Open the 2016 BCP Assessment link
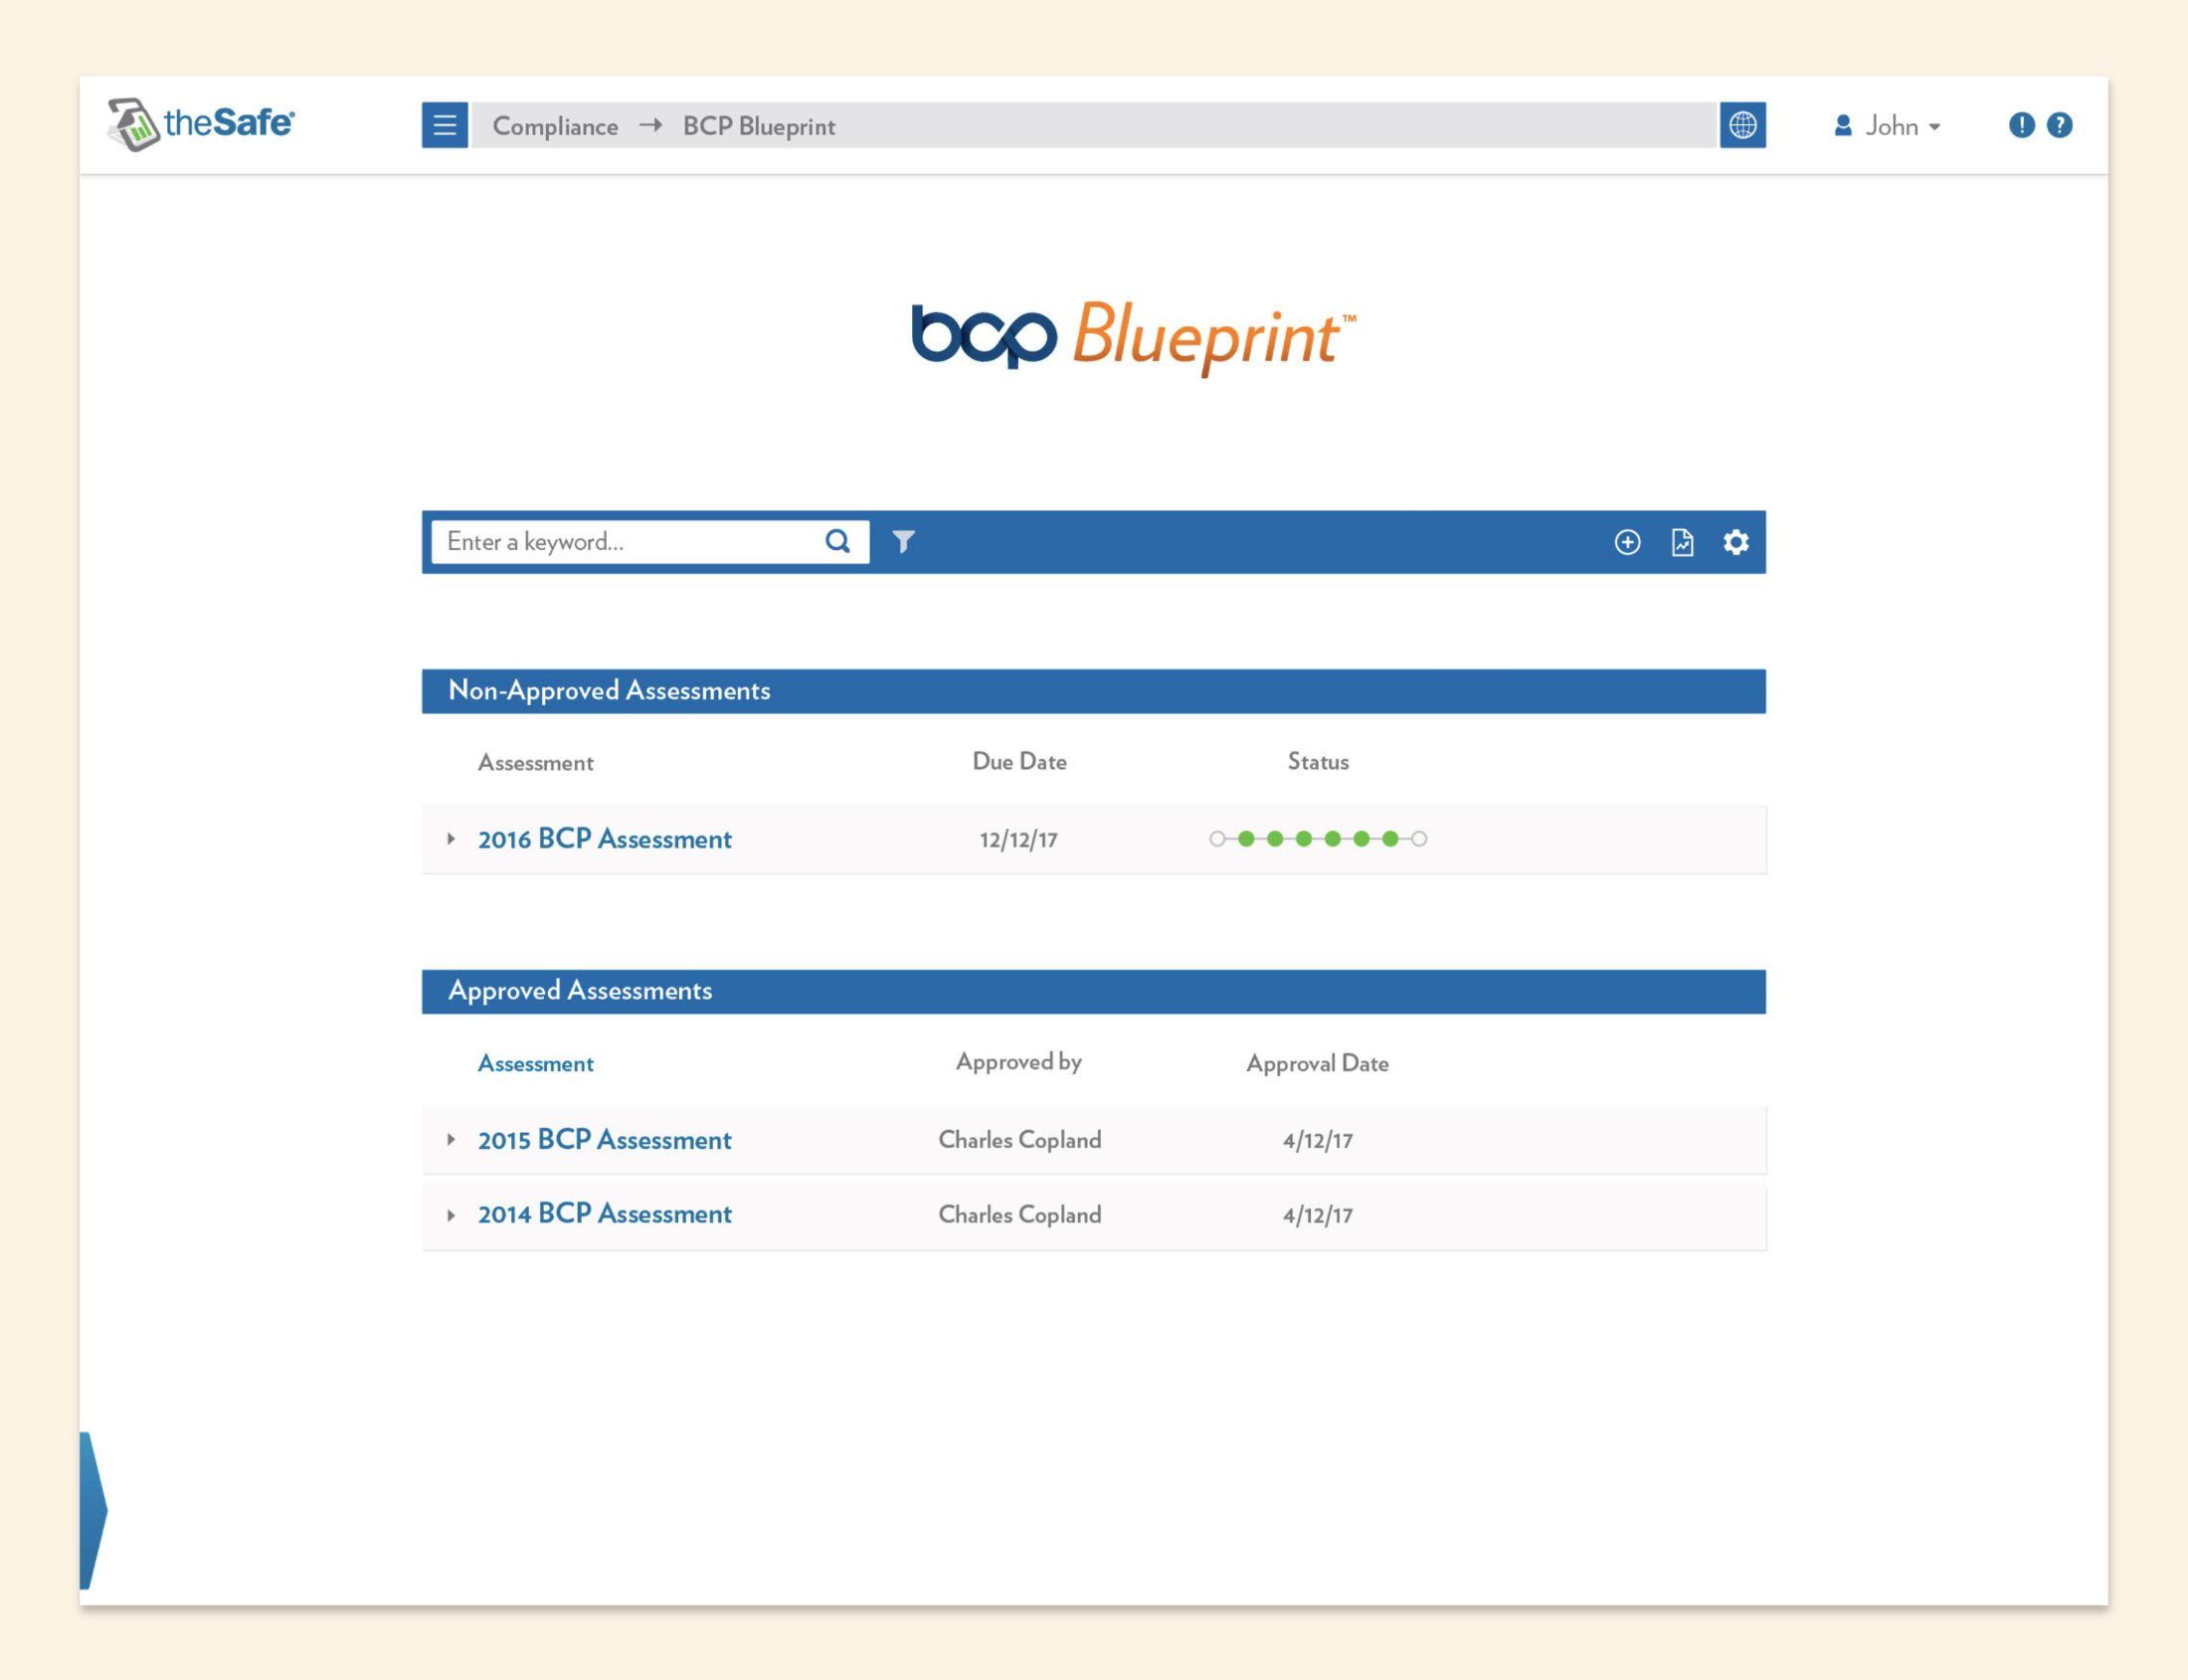Image resolution: width=2188 pixels, height=1680 pixels. 604,839
